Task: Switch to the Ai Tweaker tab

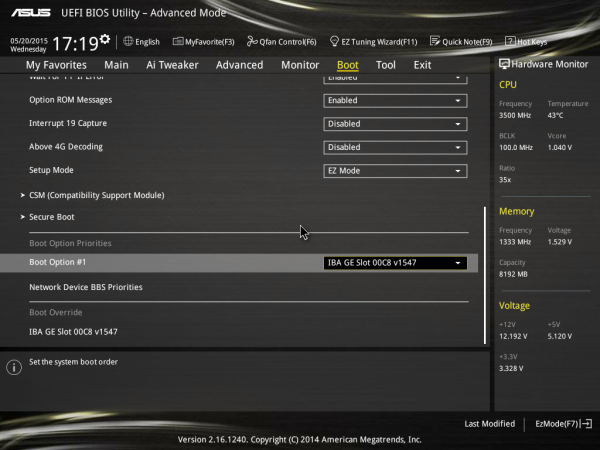Action: (x=172, y=65)
